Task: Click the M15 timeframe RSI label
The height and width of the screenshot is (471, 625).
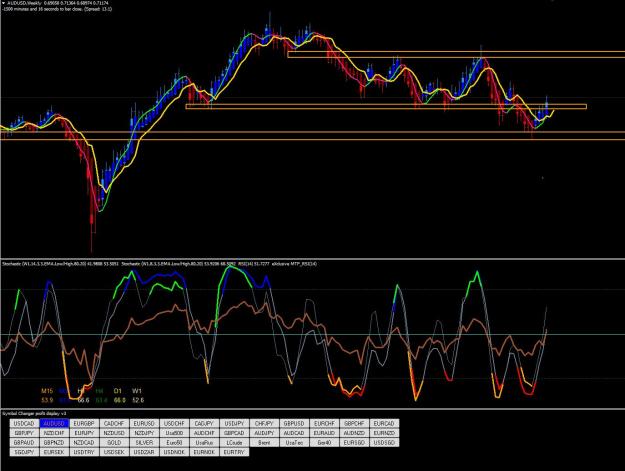Action: 47,391
